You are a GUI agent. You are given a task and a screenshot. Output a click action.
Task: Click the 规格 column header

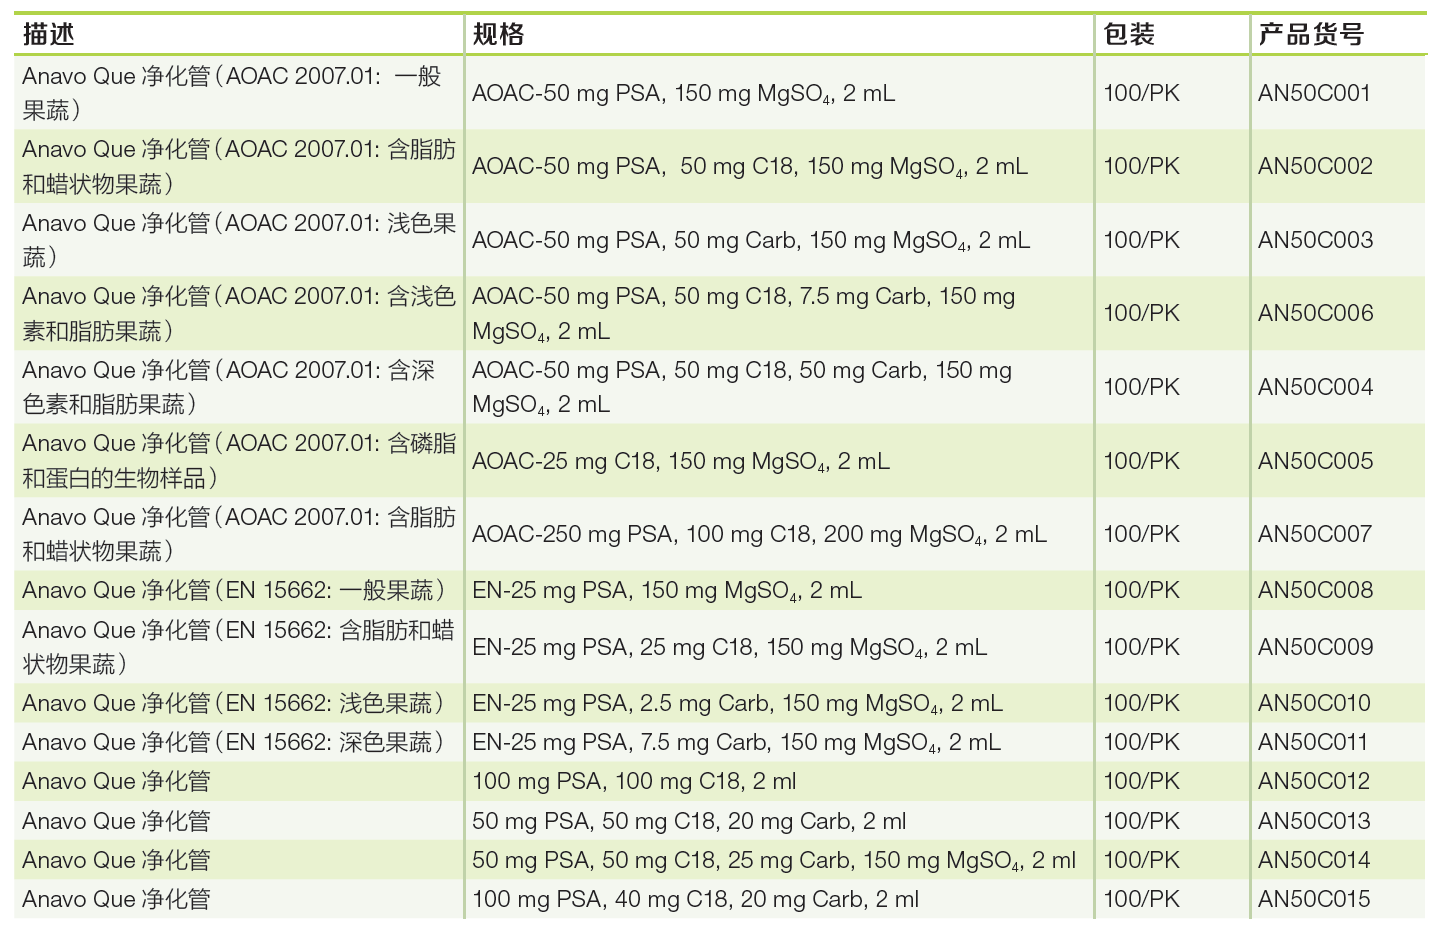(x=498, y=35)
